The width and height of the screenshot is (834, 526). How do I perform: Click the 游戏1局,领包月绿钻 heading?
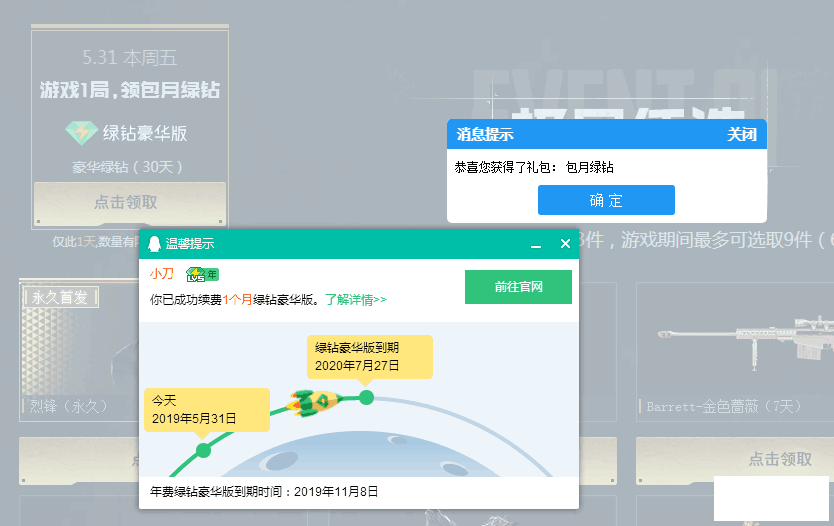click(130, 89)
